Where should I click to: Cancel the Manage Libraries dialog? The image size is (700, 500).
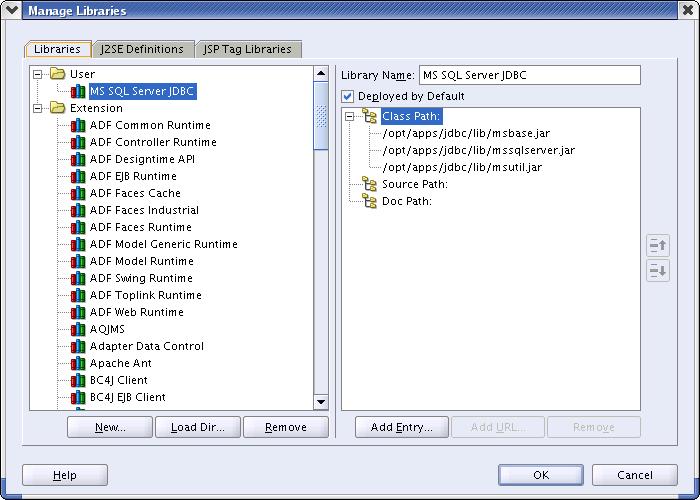pyautogui.click(x=635, y=475)
